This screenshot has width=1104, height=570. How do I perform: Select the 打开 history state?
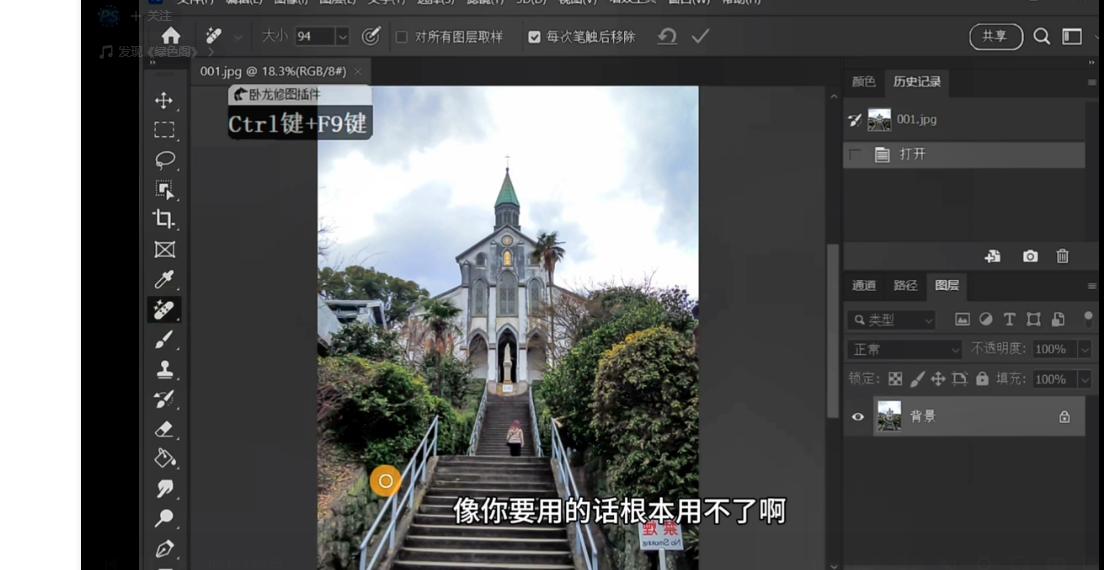(964, 155)
